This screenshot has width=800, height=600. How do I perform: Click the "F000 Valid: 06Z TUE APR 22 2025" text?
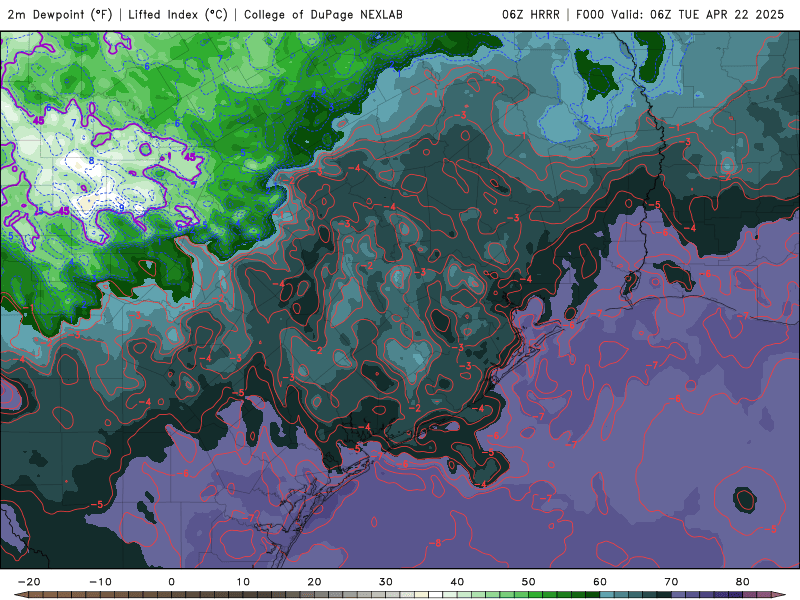point(680,15)
